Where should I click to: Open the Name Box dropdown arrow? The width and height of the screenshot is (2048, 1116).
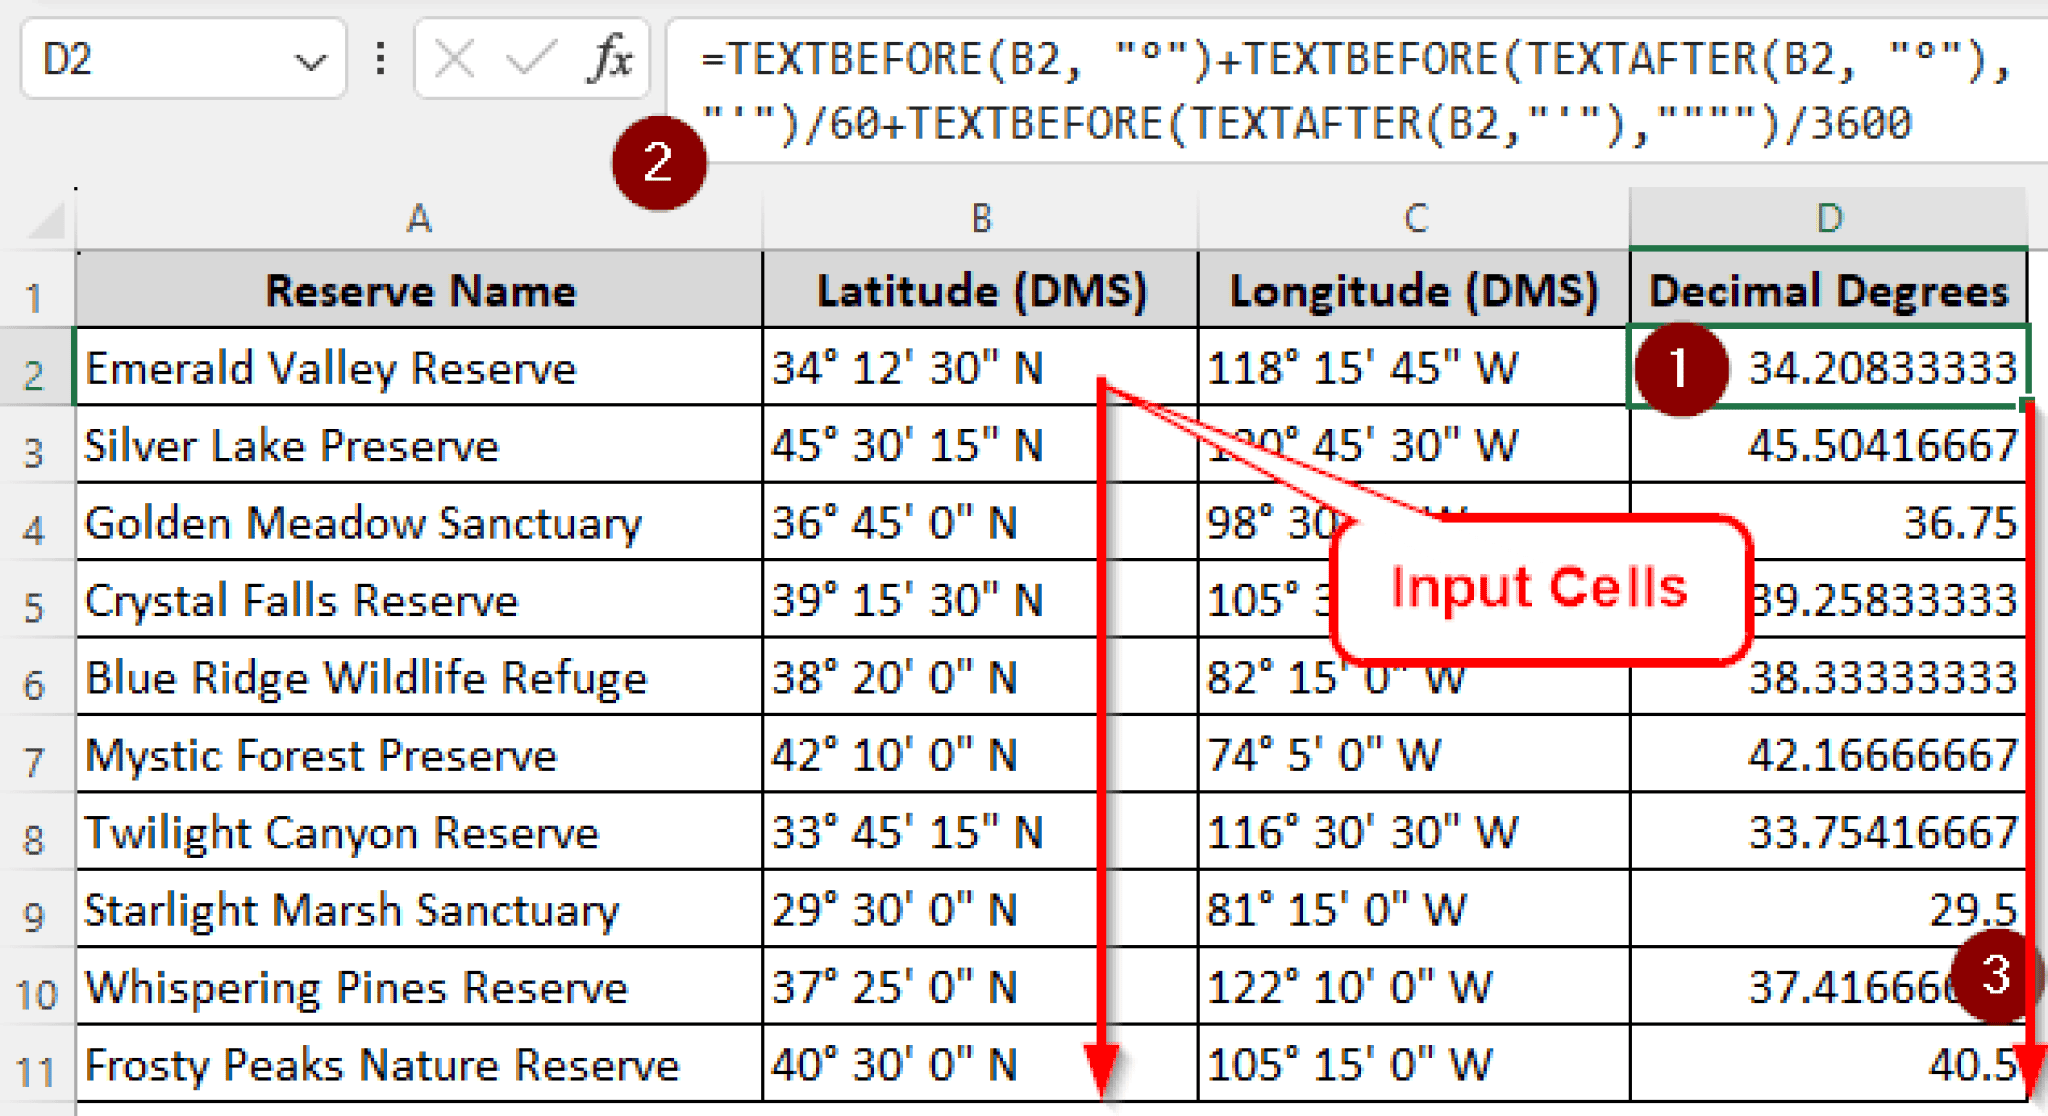[x=310, y=60]
